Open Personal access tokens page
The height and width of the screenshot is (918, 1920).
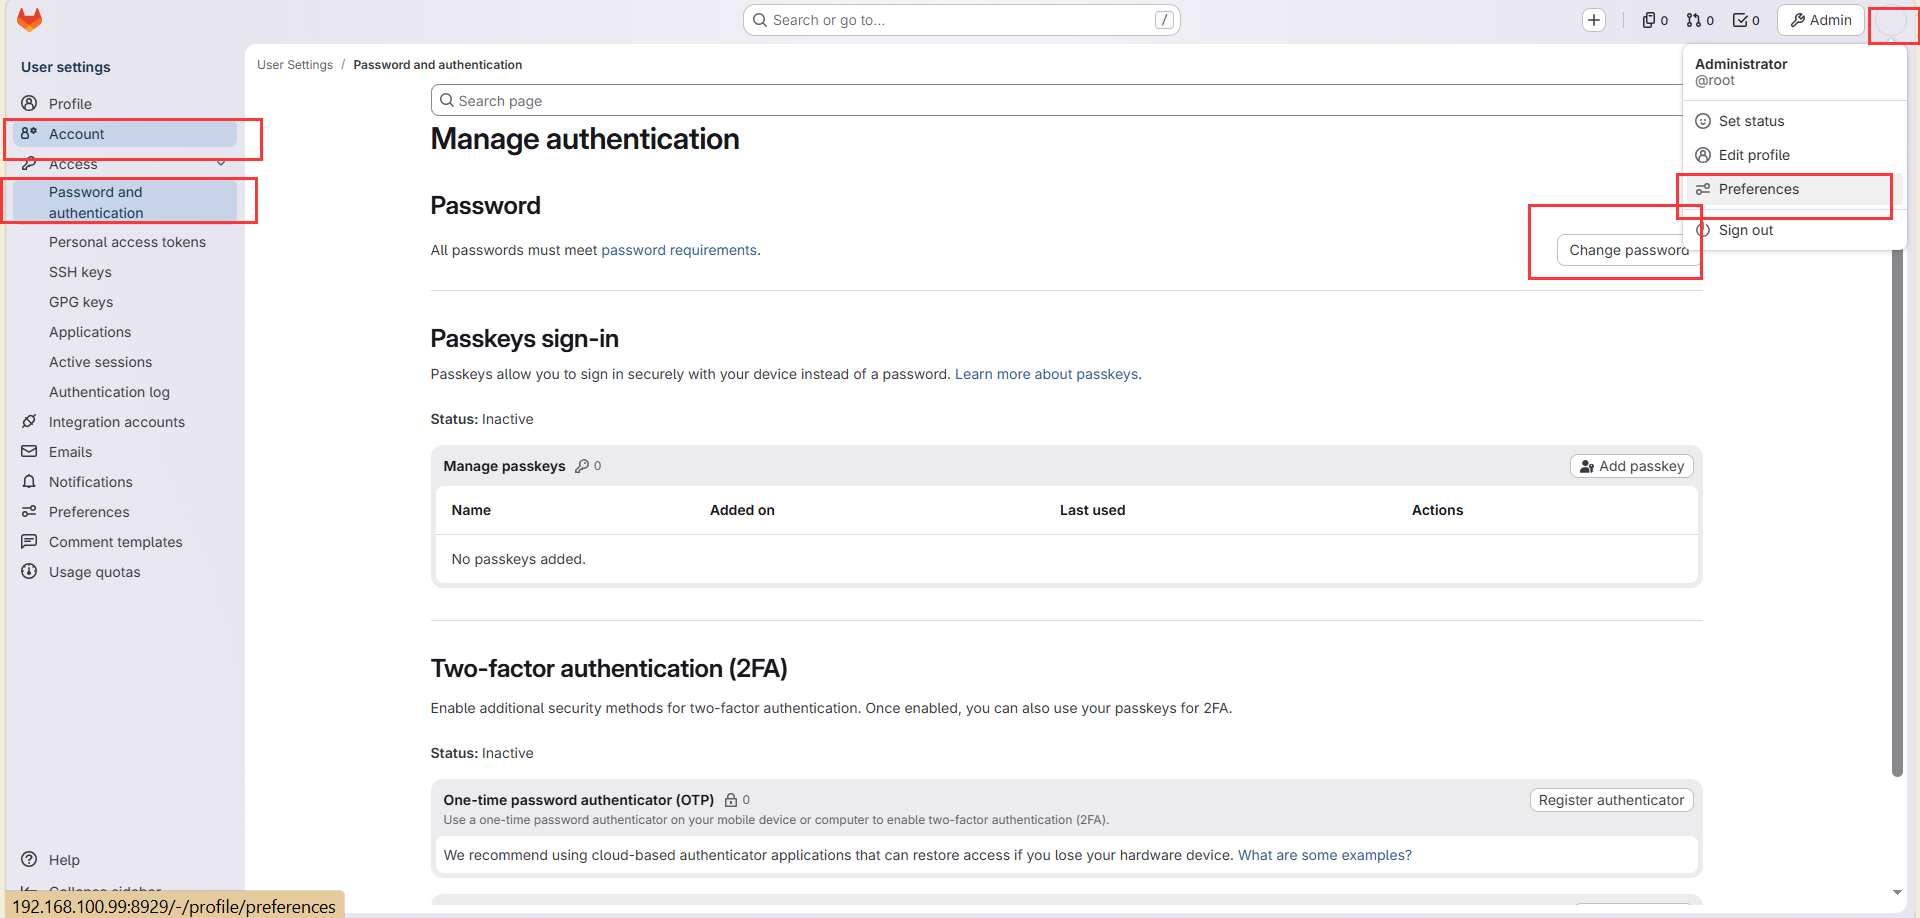coord(127,242)
